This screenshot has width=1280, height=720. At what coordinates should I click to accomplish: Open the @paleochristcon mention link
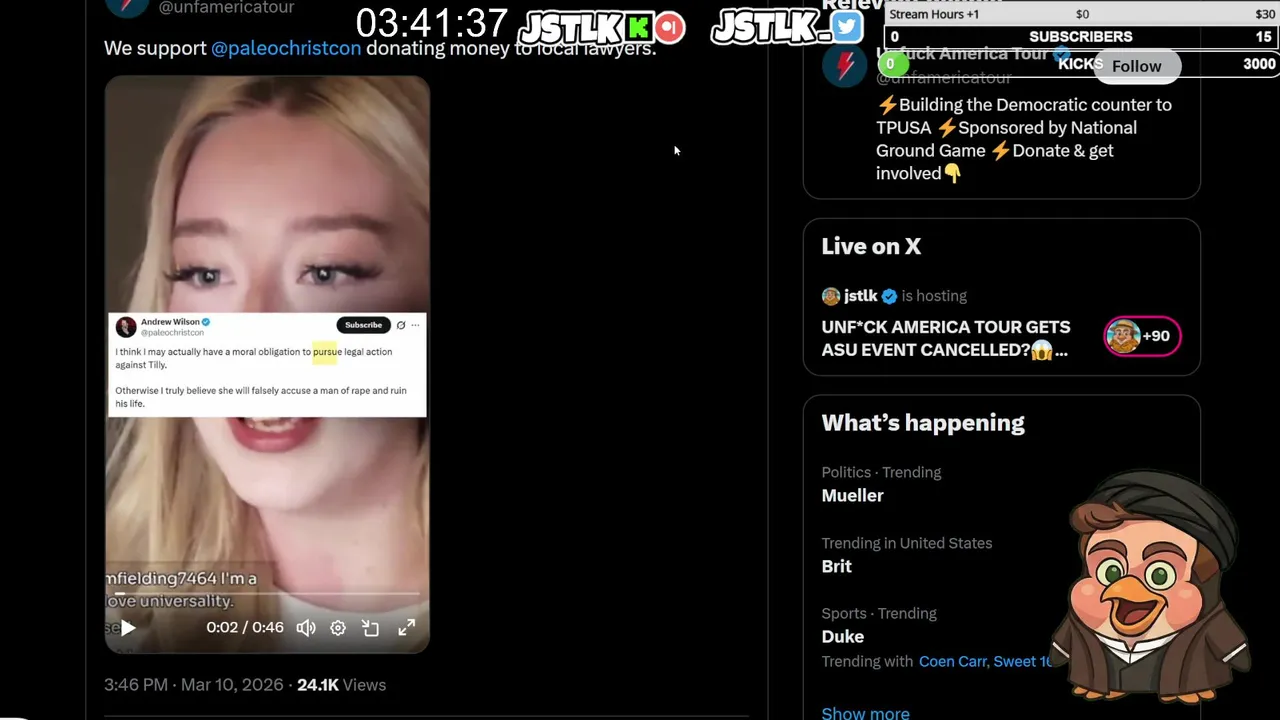pos(286,48)
